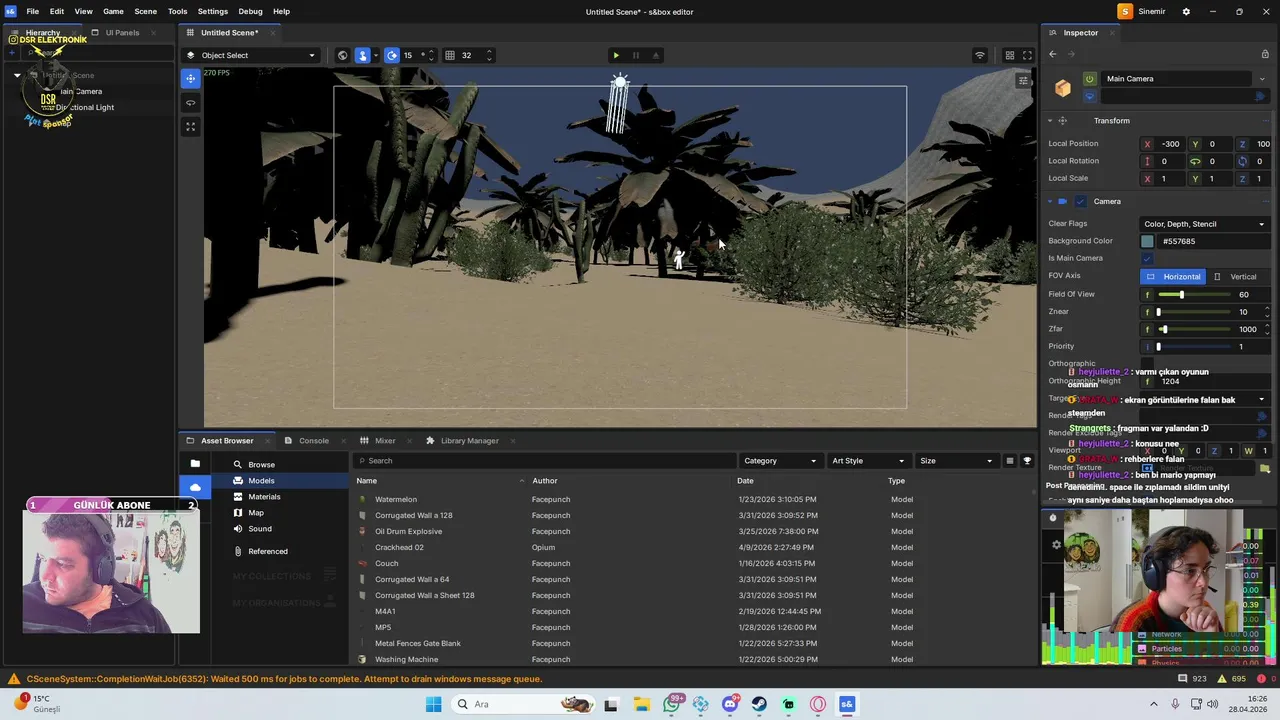1280x720 pixels.
Task: Open the Art Style filter dropdown
Action: tap(868, 461)
